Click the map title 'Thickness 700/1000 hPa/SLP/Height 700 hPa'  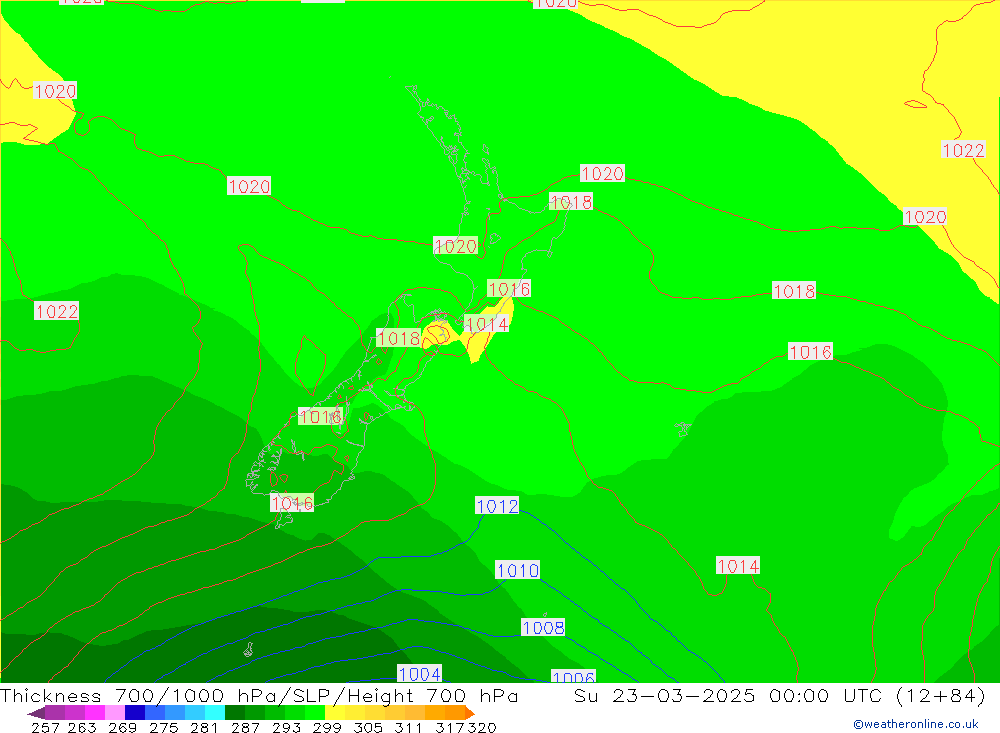point(259,695)
